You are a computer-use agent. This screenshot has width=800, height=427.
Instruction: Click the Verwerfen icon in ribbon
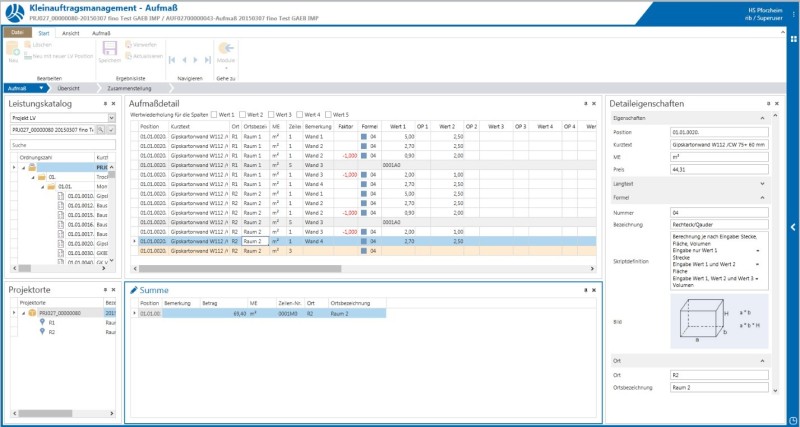pyautogui.click(x=128, y=45)
